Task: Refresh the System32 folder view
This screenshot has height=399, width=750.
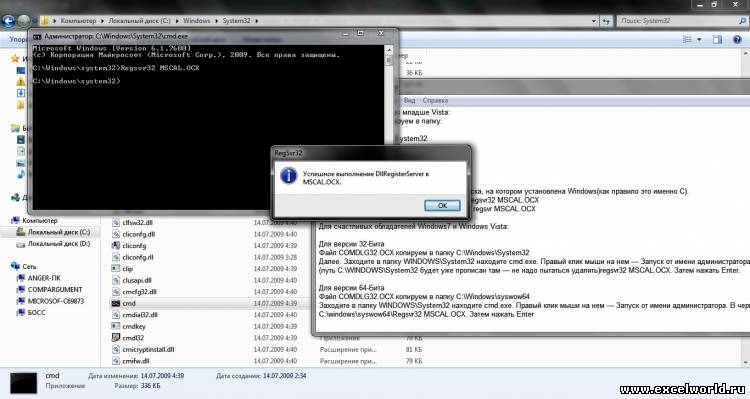Action: click(x=607, y=21)
